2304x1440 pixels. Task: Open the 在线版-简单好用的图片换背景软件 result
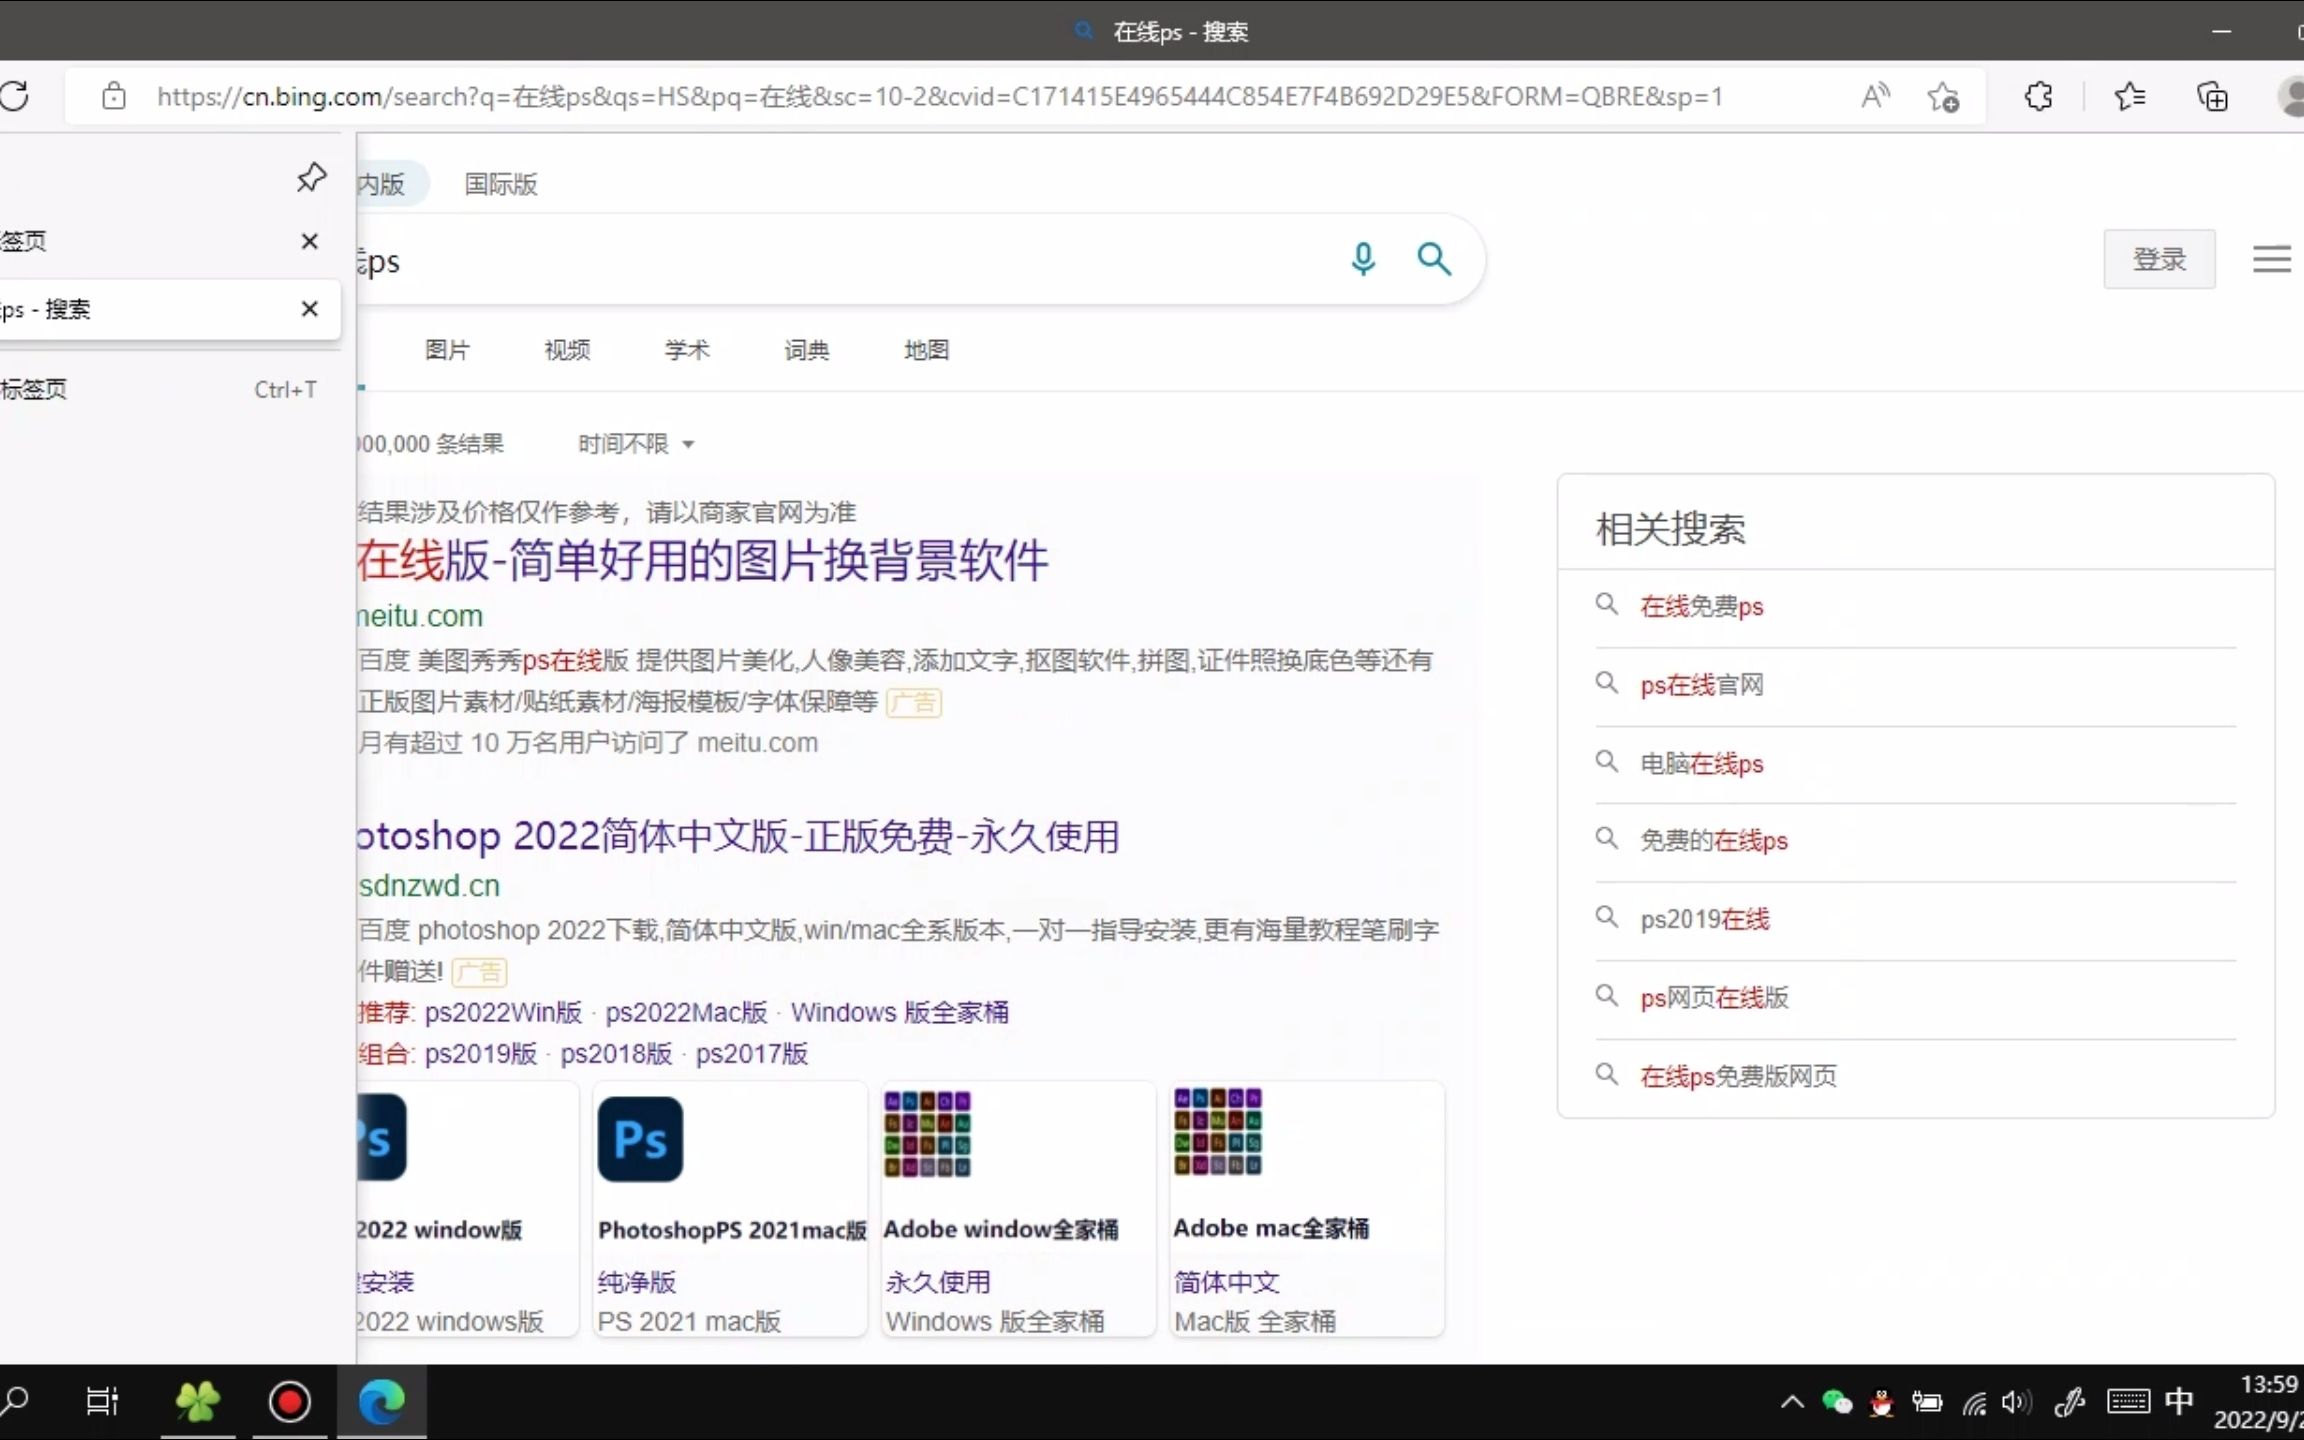tap(703, 560)
